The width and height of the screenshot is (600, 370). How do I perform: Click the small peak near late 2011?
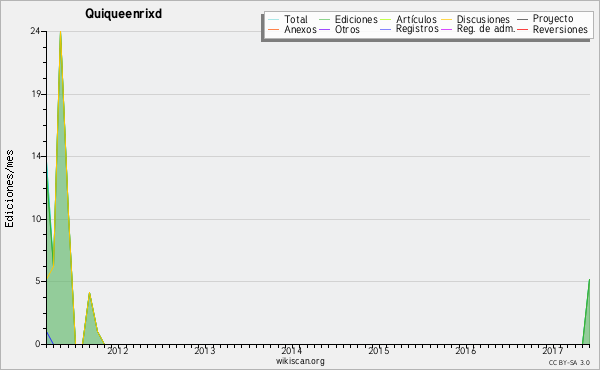89,294
